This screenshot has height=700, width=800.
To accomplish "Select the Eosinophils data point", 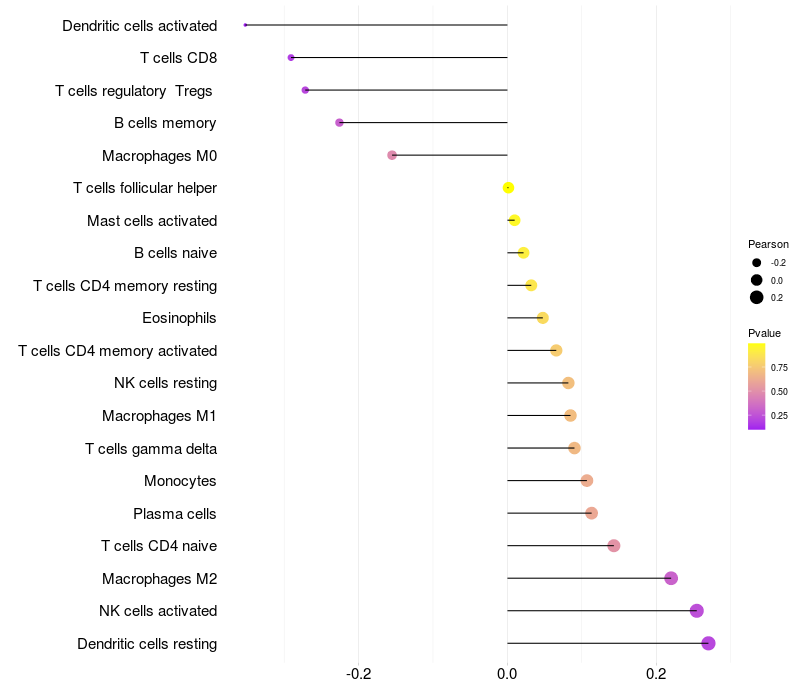I will click(x=542, y=318).
